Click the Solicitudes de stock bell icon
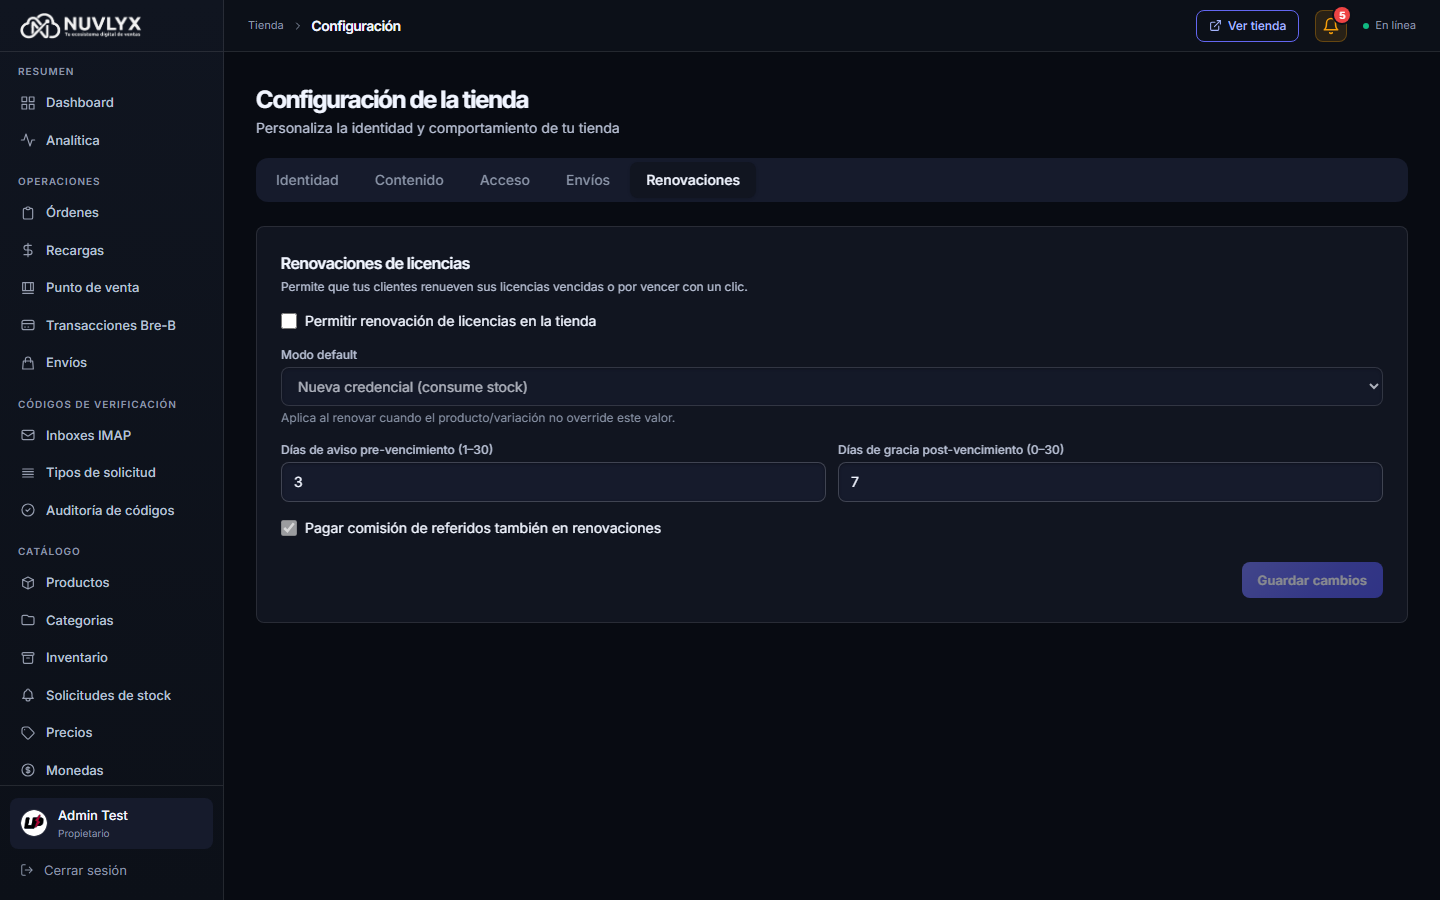 [28, 695]
